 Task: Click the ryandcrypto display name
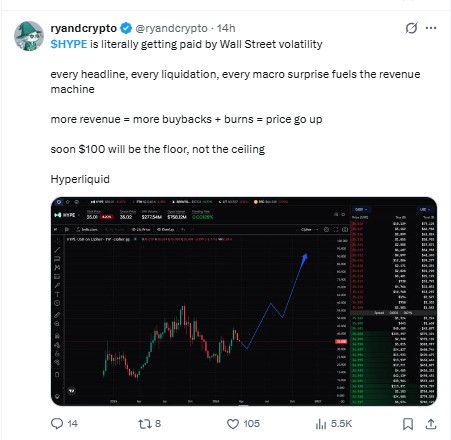84,28
